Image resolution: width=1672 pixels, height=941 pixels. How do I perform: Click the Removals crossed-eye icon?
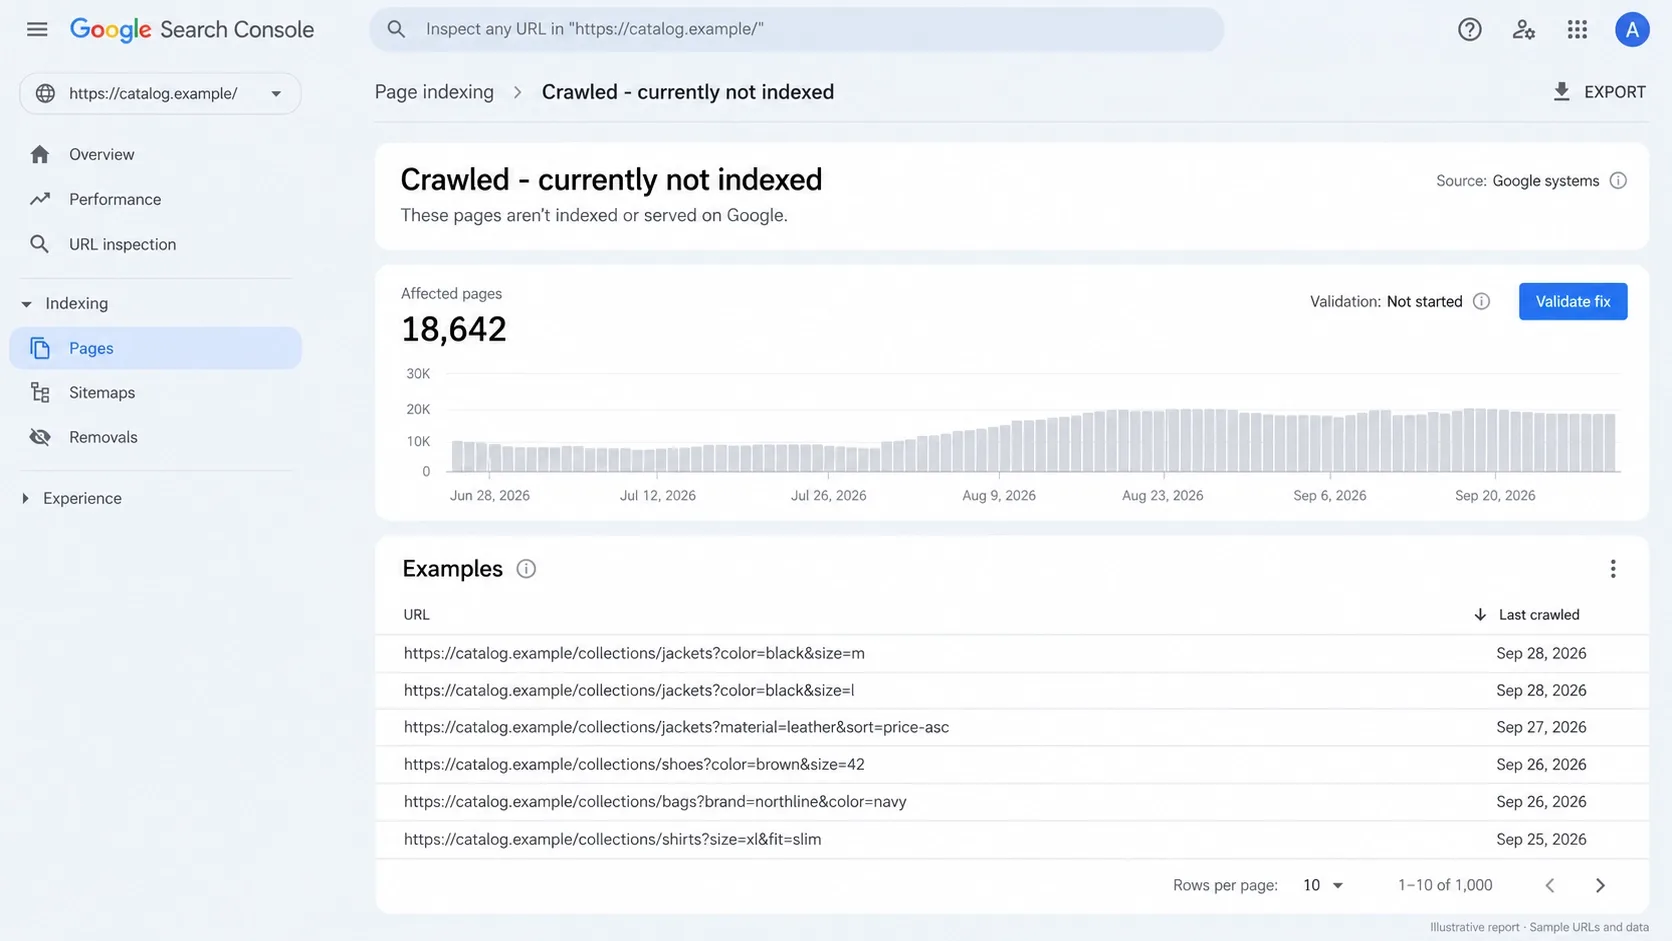tap(40, 437)
